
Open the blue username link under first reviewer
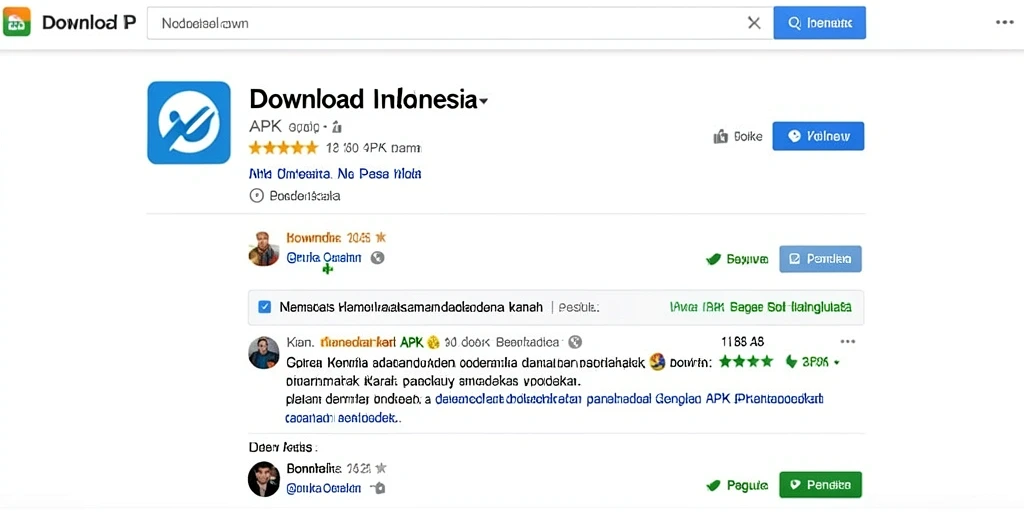[x=323, y=257]
